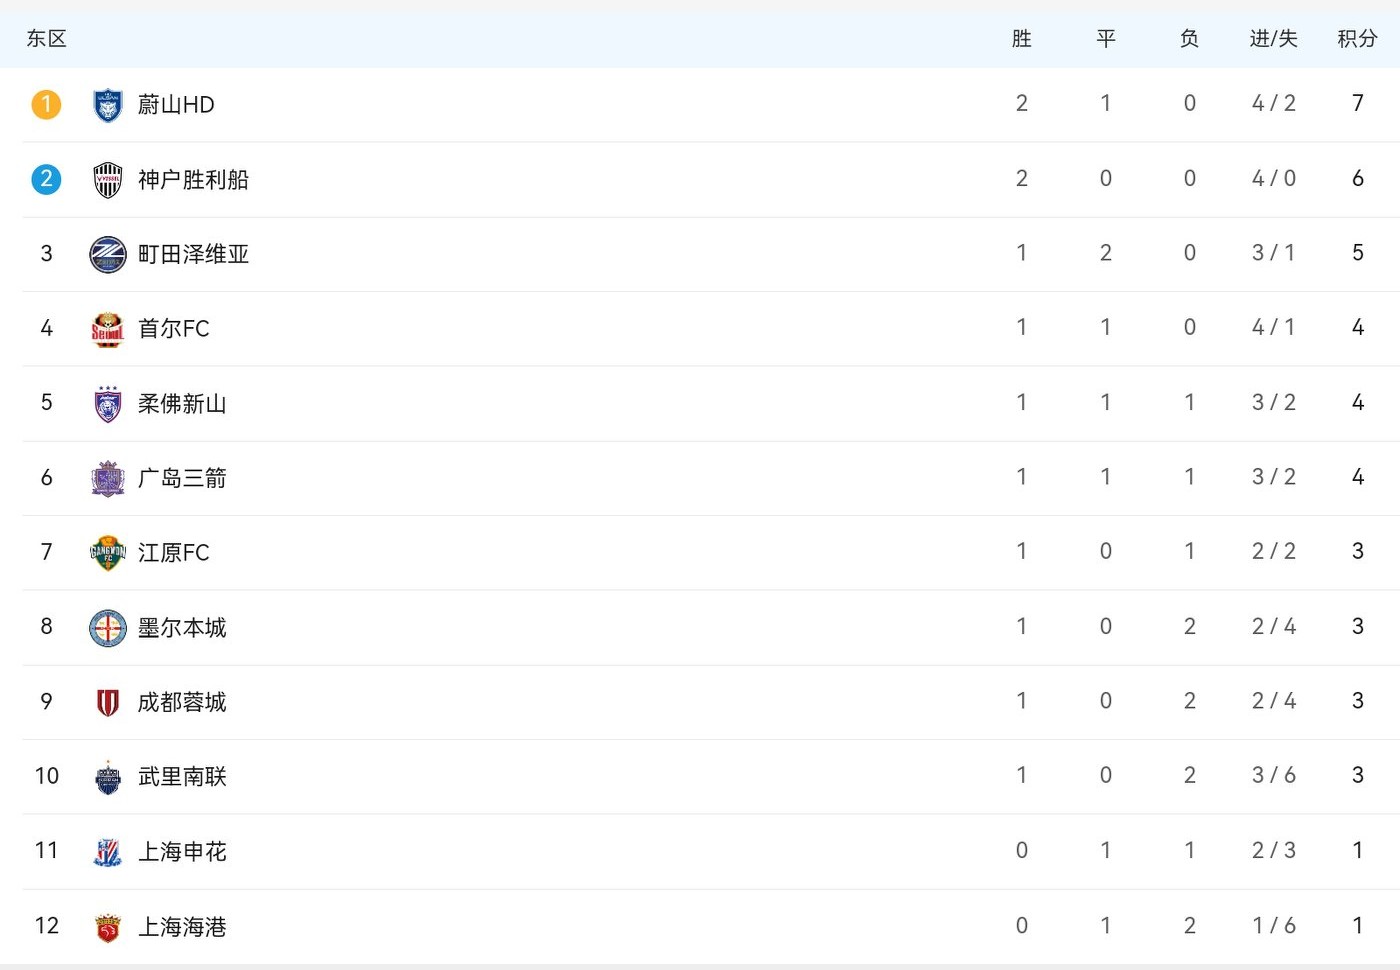Viewport: 1400px width, 970px height.
Task: Open the 神户胜利船 team name link
Action: point(193,180)
